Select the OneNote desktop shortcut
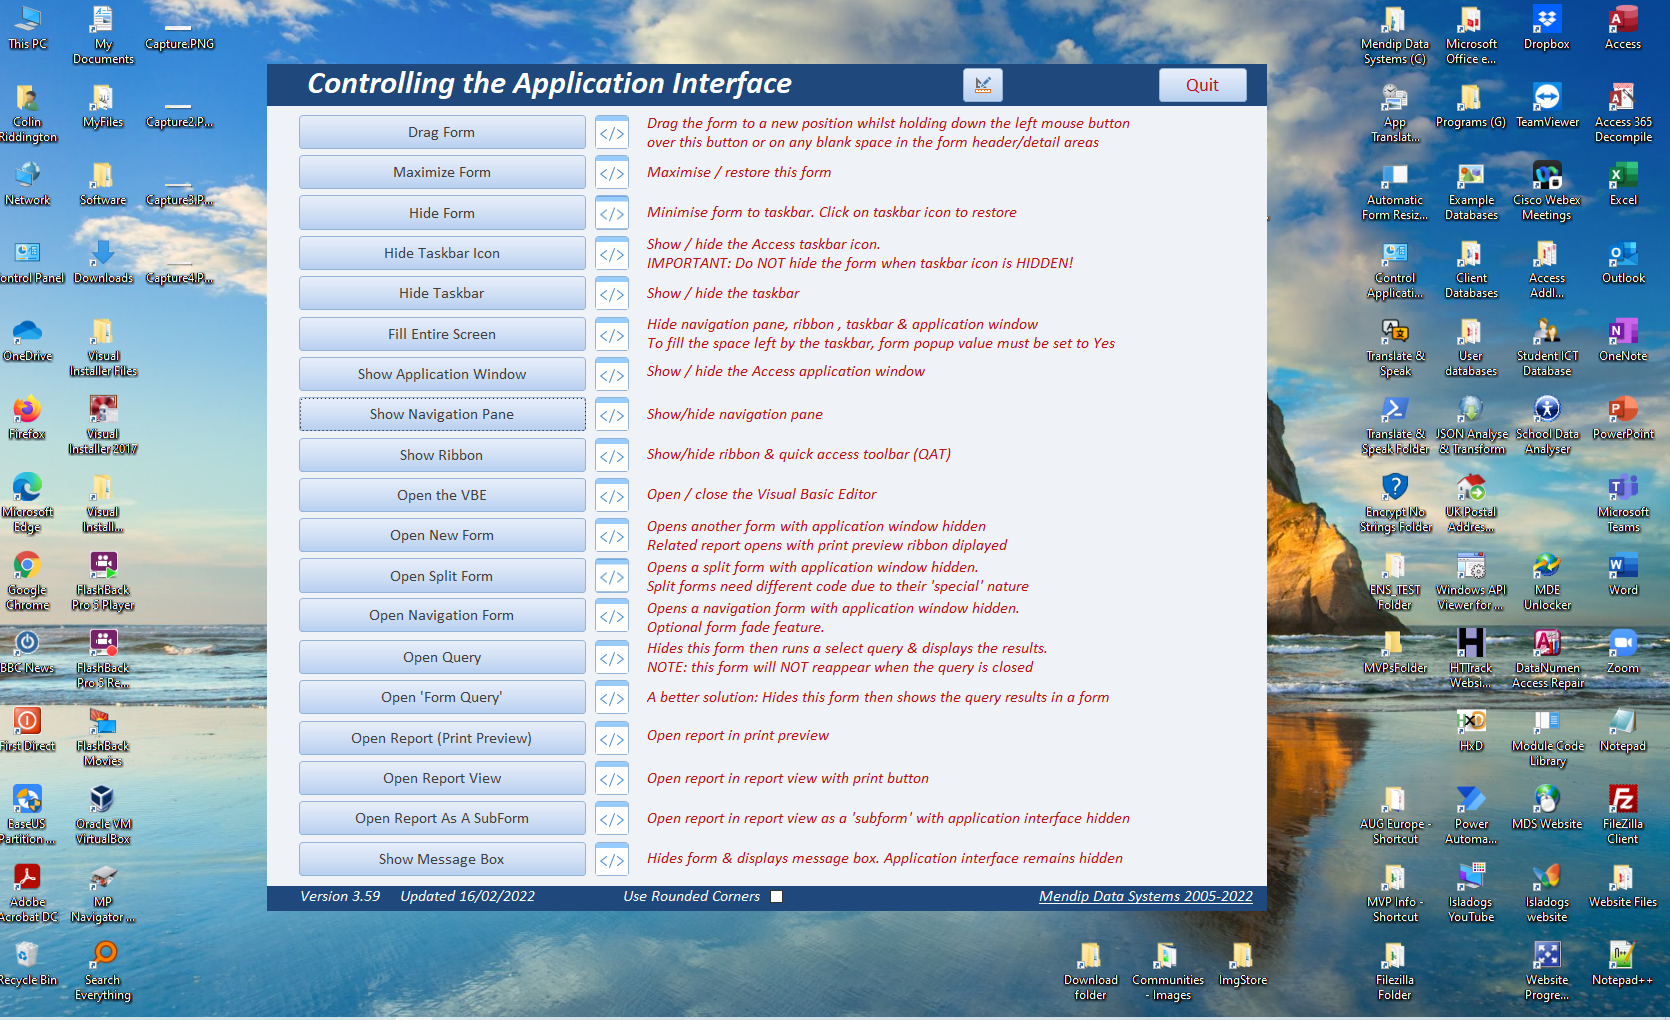 click(x=1623, y=339)
